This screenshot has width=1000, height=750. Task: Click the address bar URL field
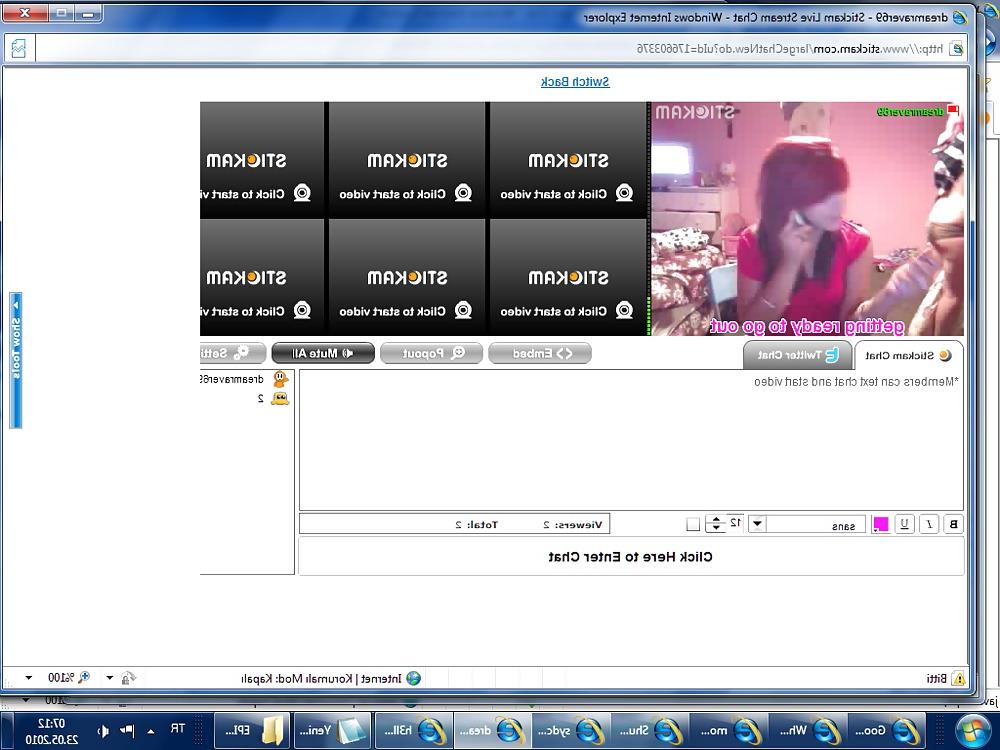tap(491, 48)
